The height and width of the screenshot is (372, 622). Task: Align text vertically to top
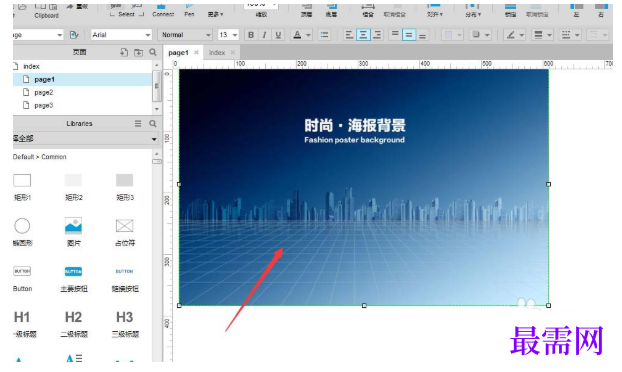click(395, 35)
